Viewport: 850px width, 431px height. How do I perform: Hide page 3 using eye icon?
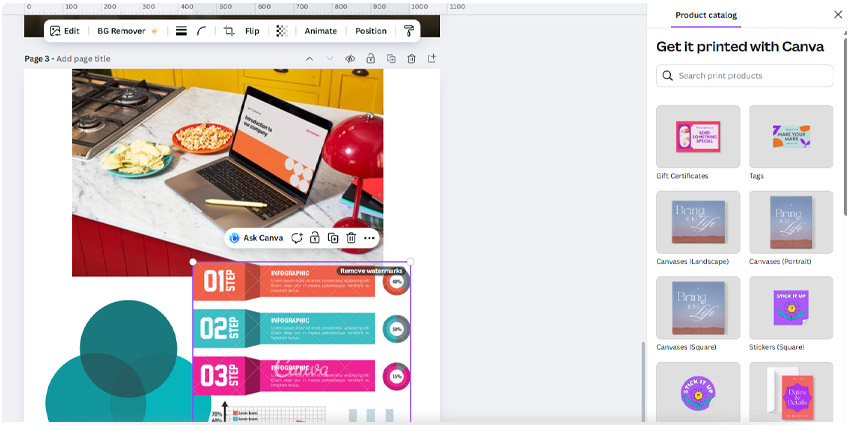350,59
